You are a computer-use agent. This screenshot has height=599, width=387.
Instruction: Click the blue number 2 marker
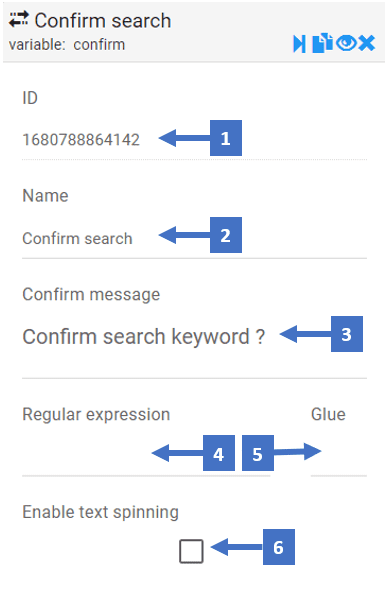[226, 235]
